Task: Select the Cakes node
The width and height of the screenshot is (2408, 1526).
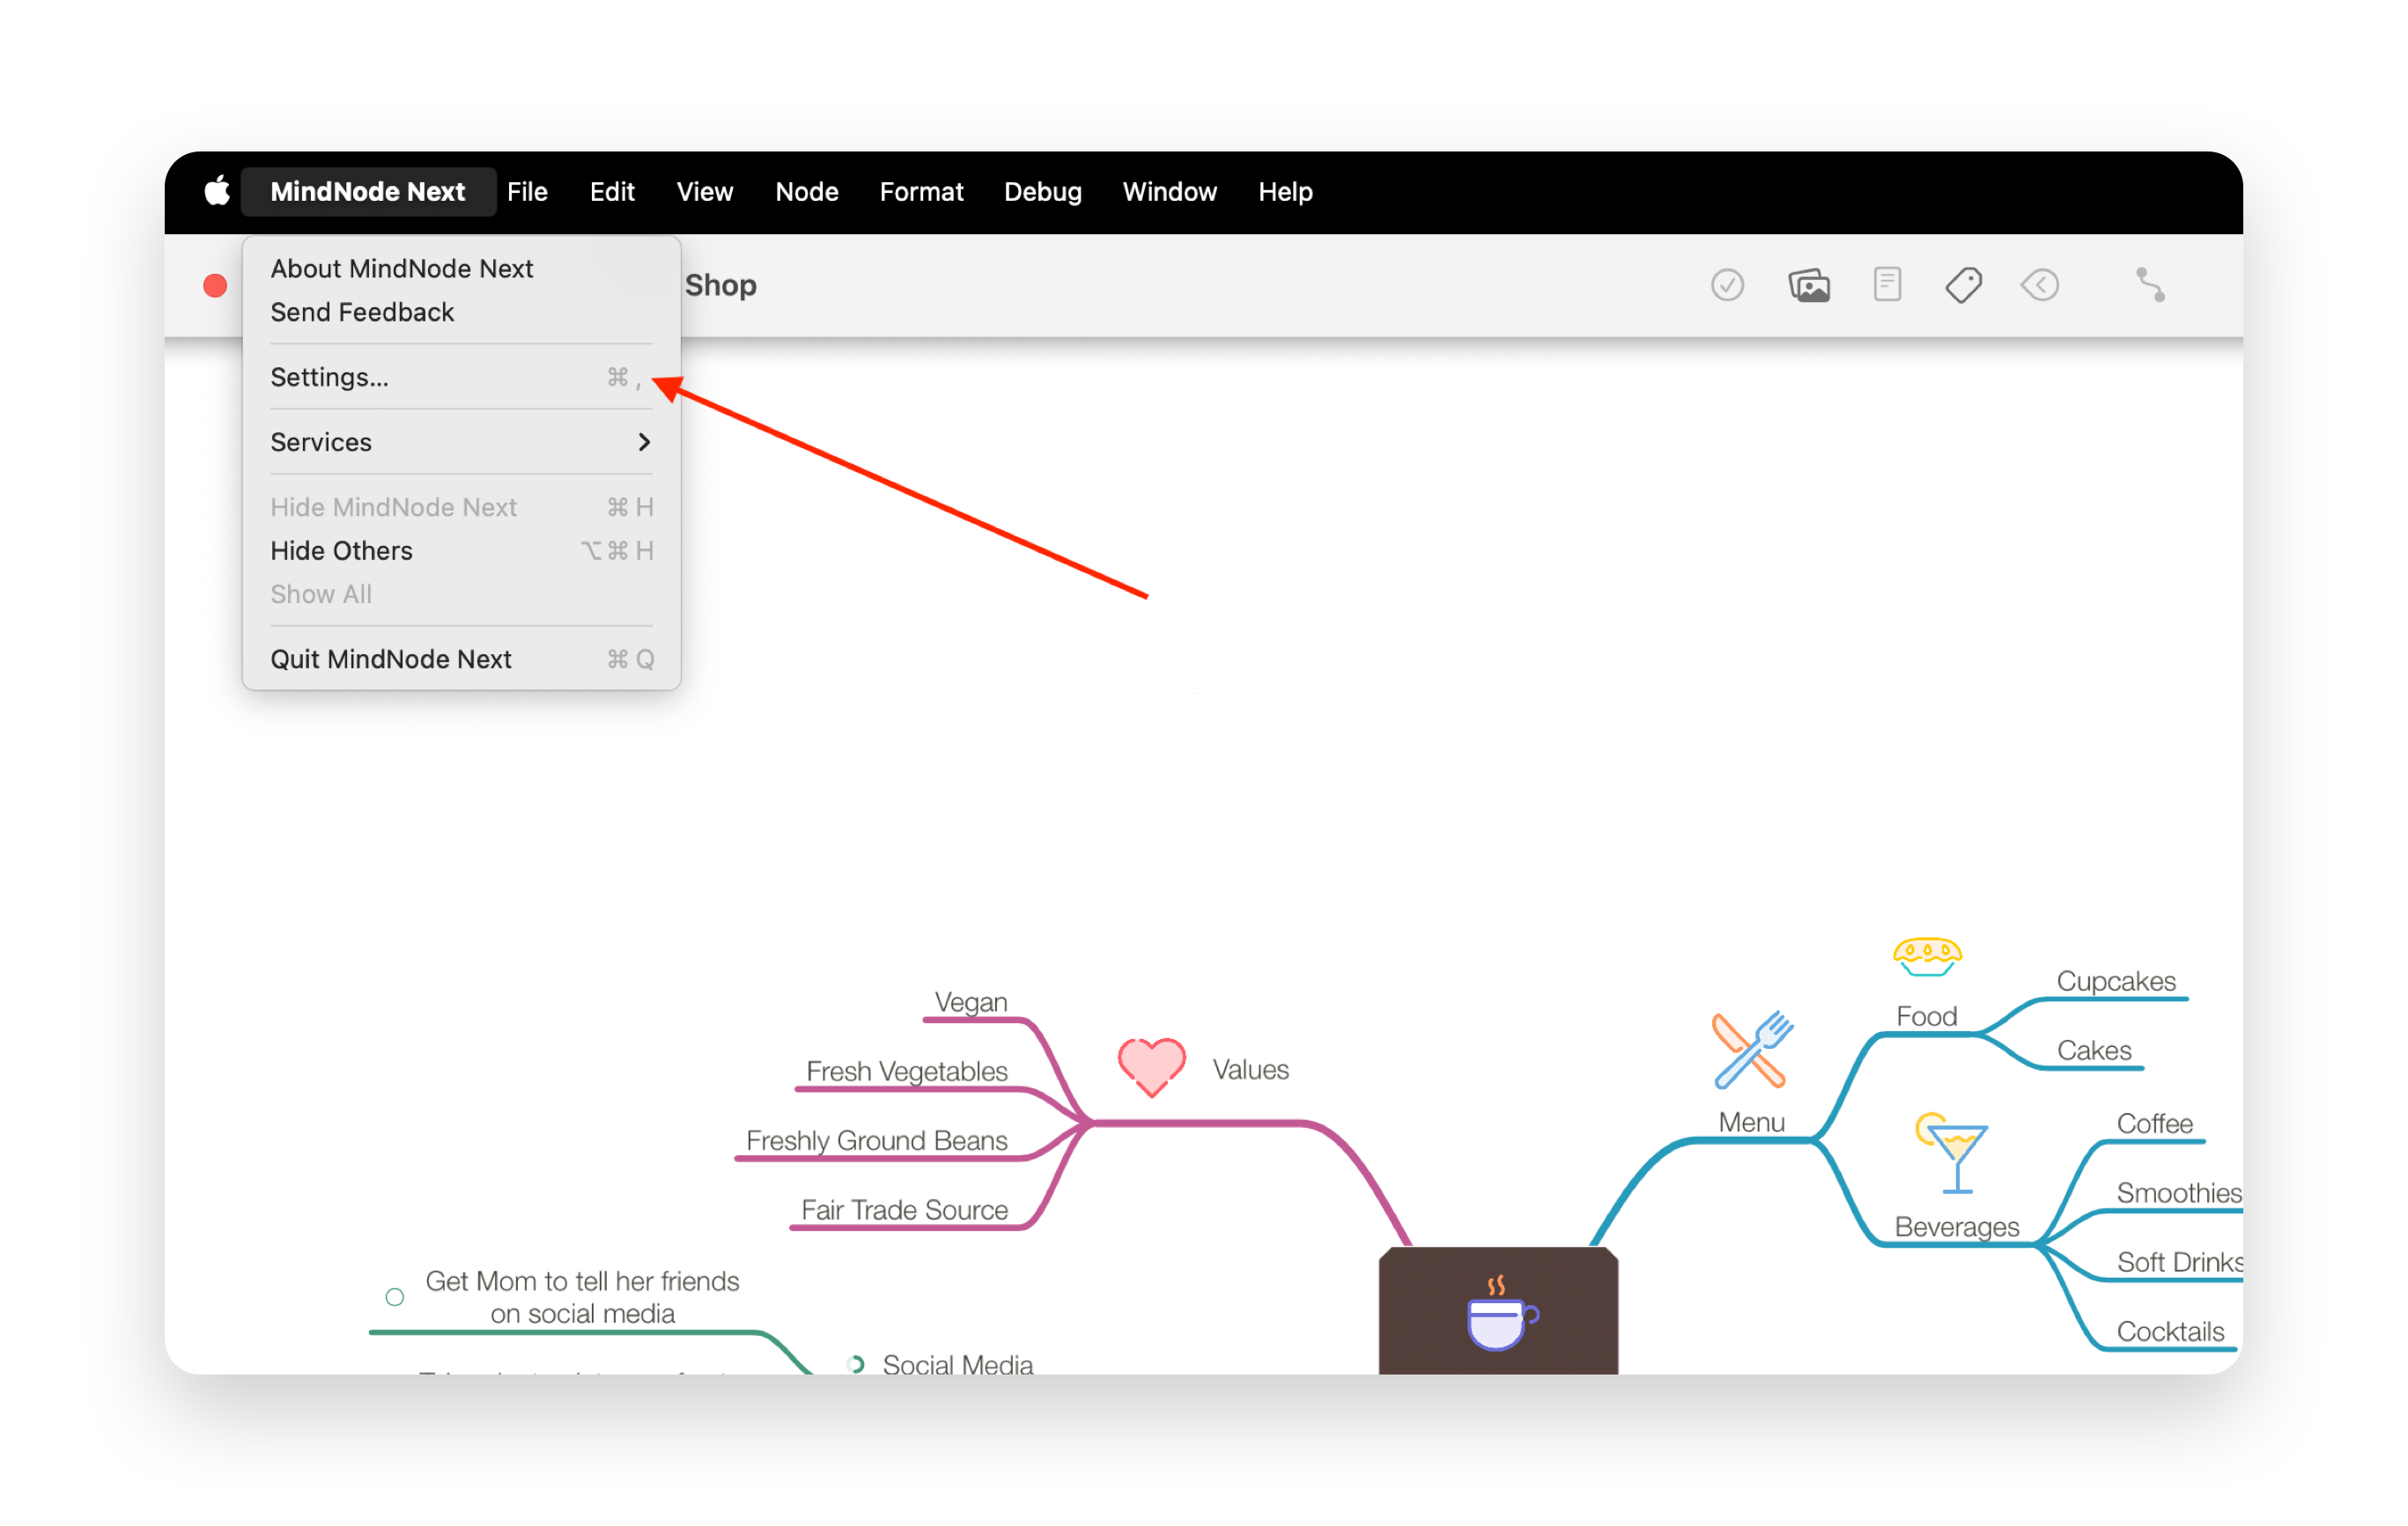Action: [x=2094, y=1050]
